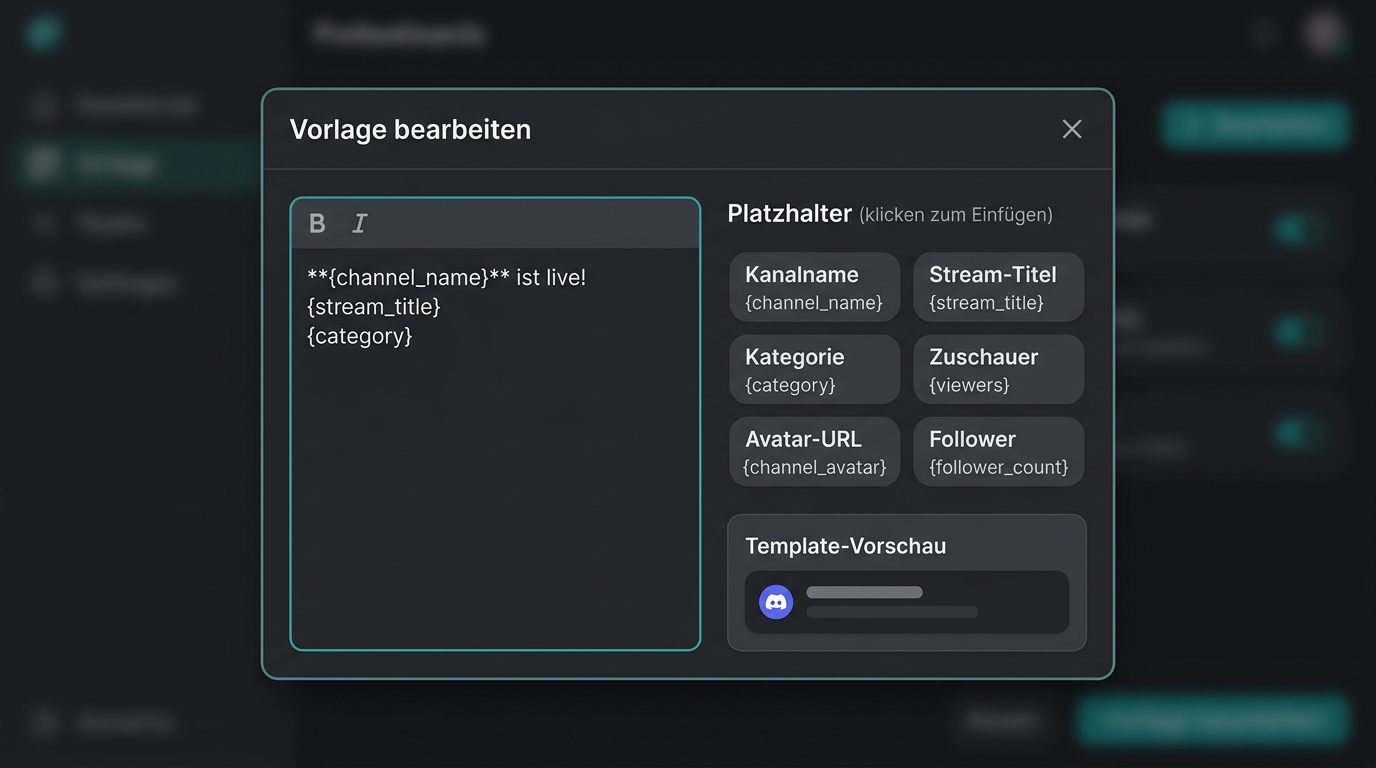Insert the Kategorie placeholder
This screenshot has width=1376, height=768.
click(x=814, y=369)
